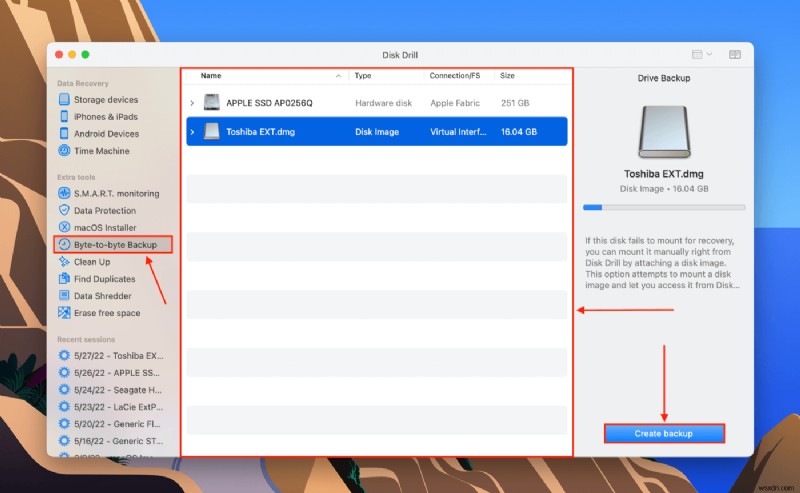The width and height of the screenshot is (800, 493).
Task: Click the Time Machine icon
Action: (64, 151)
